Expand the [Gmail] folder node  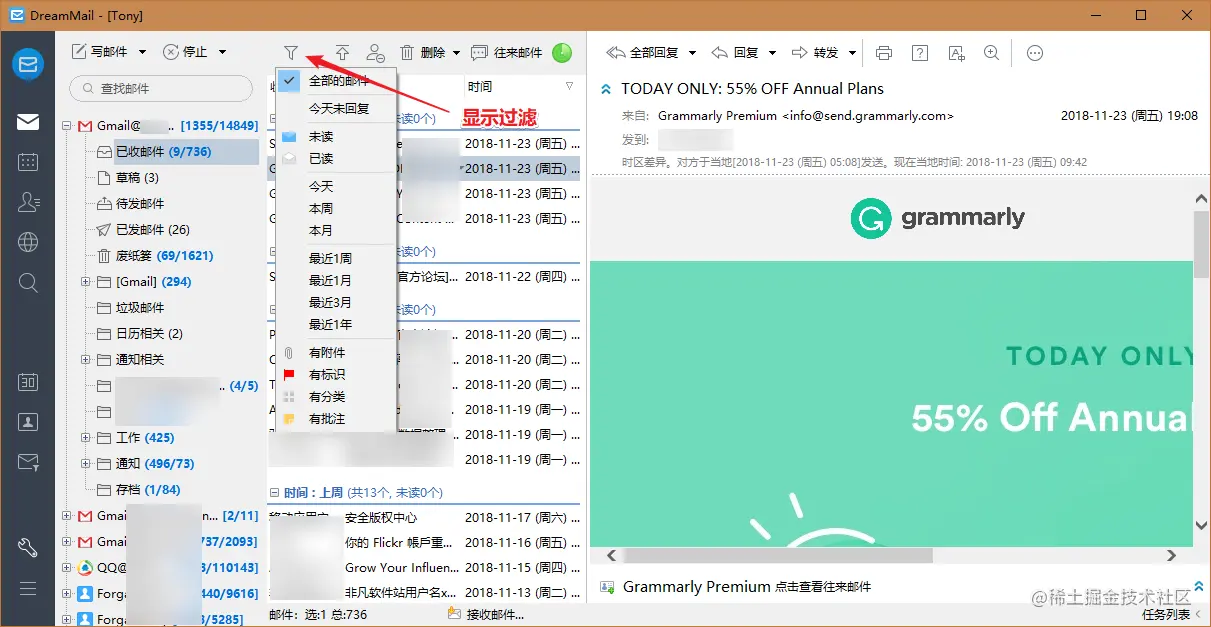point(86,282)
